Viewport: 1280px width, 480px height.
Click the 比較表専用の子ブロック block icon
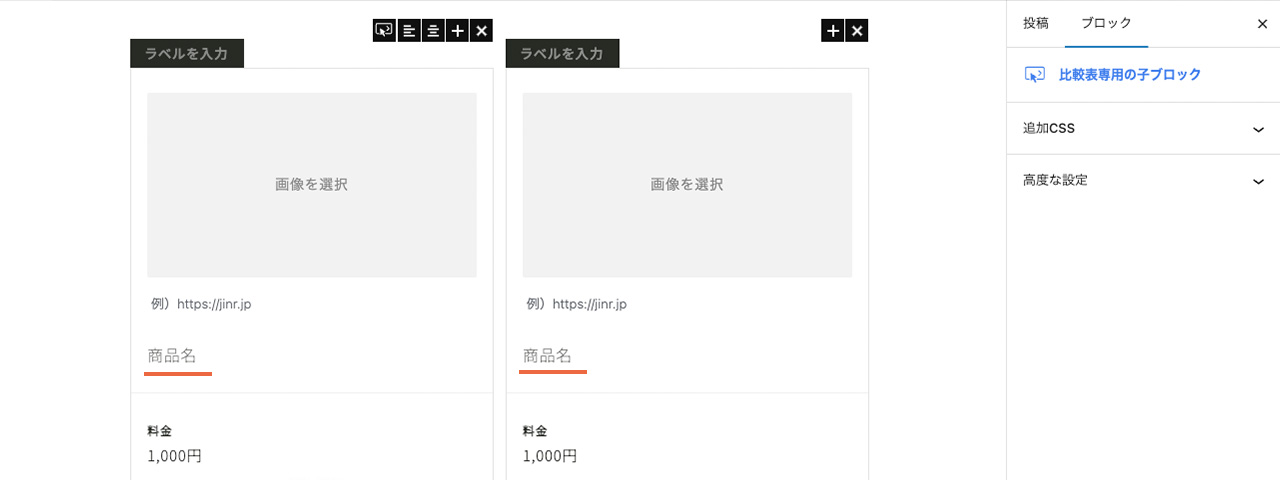[x=1035, y=75]
